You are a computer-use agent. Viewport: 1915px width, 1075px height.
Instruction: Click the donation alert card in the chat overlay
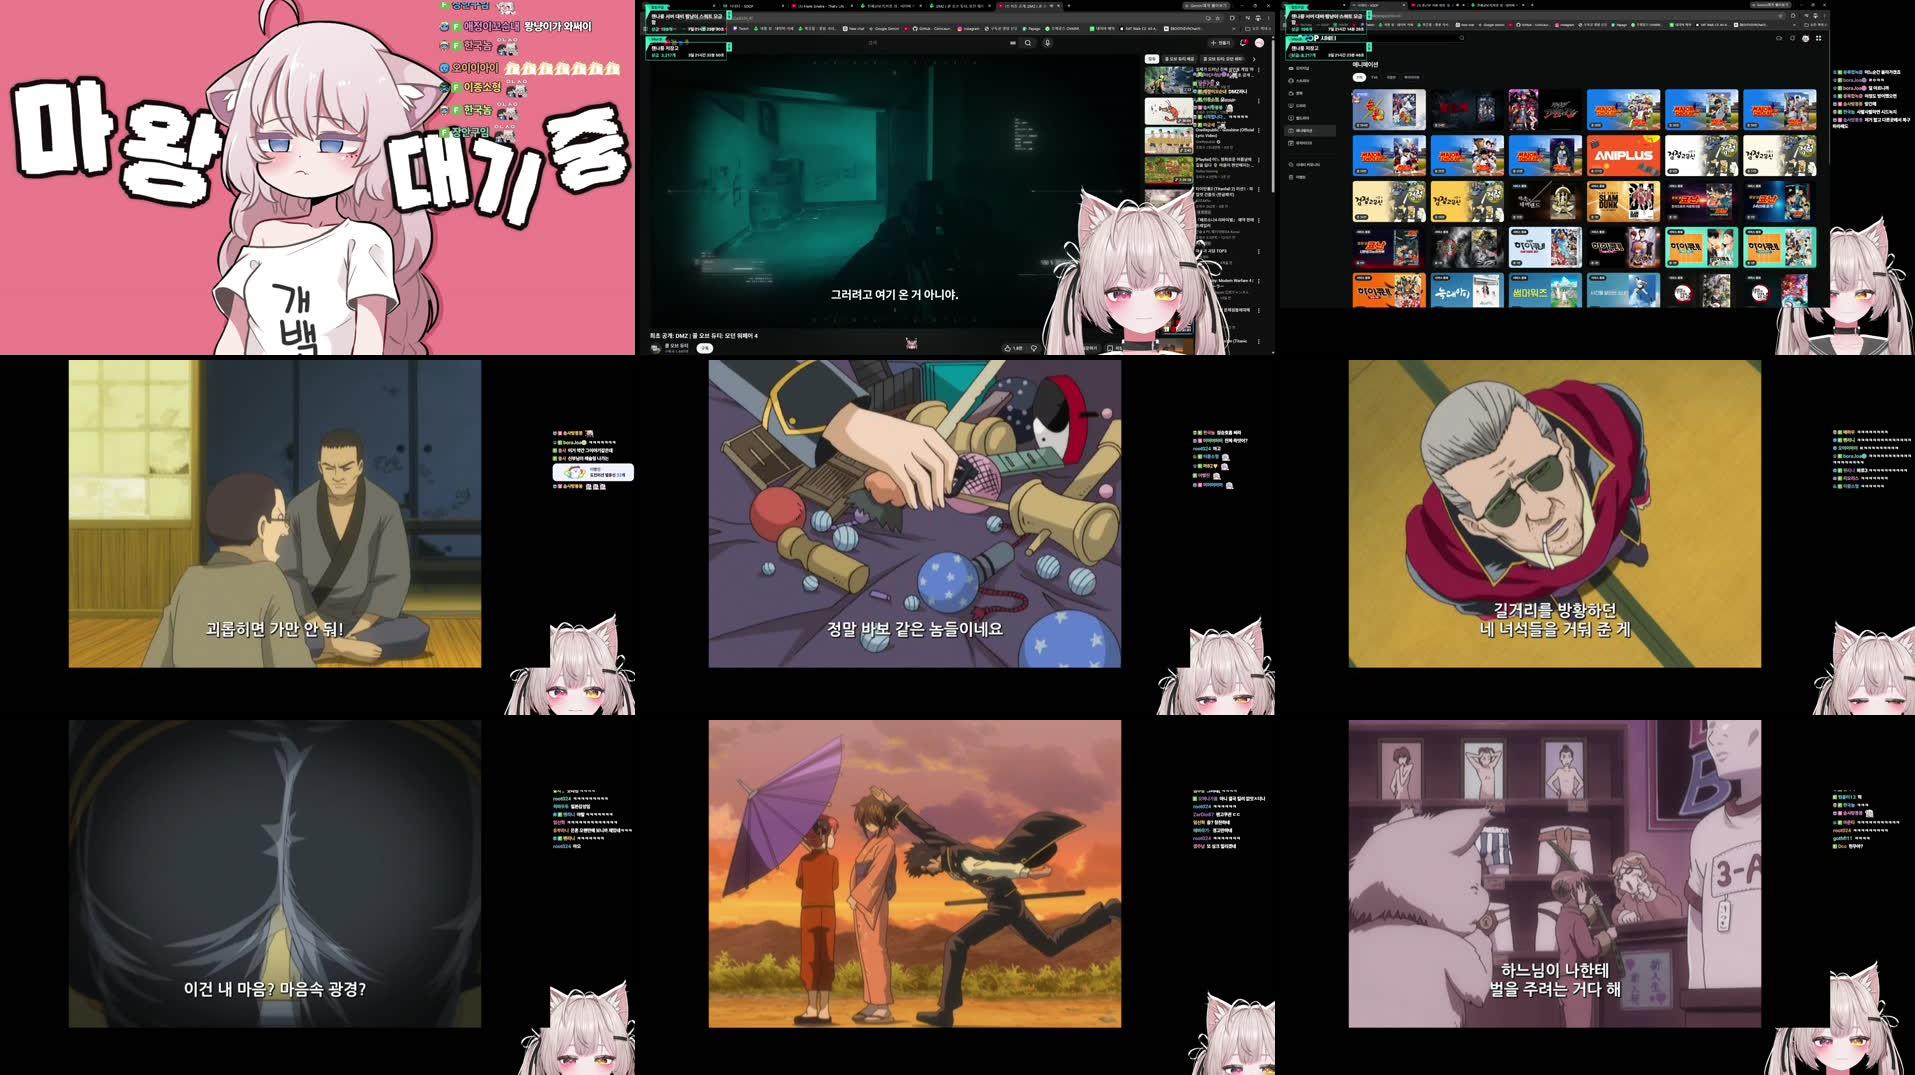[x=593, y=472]
